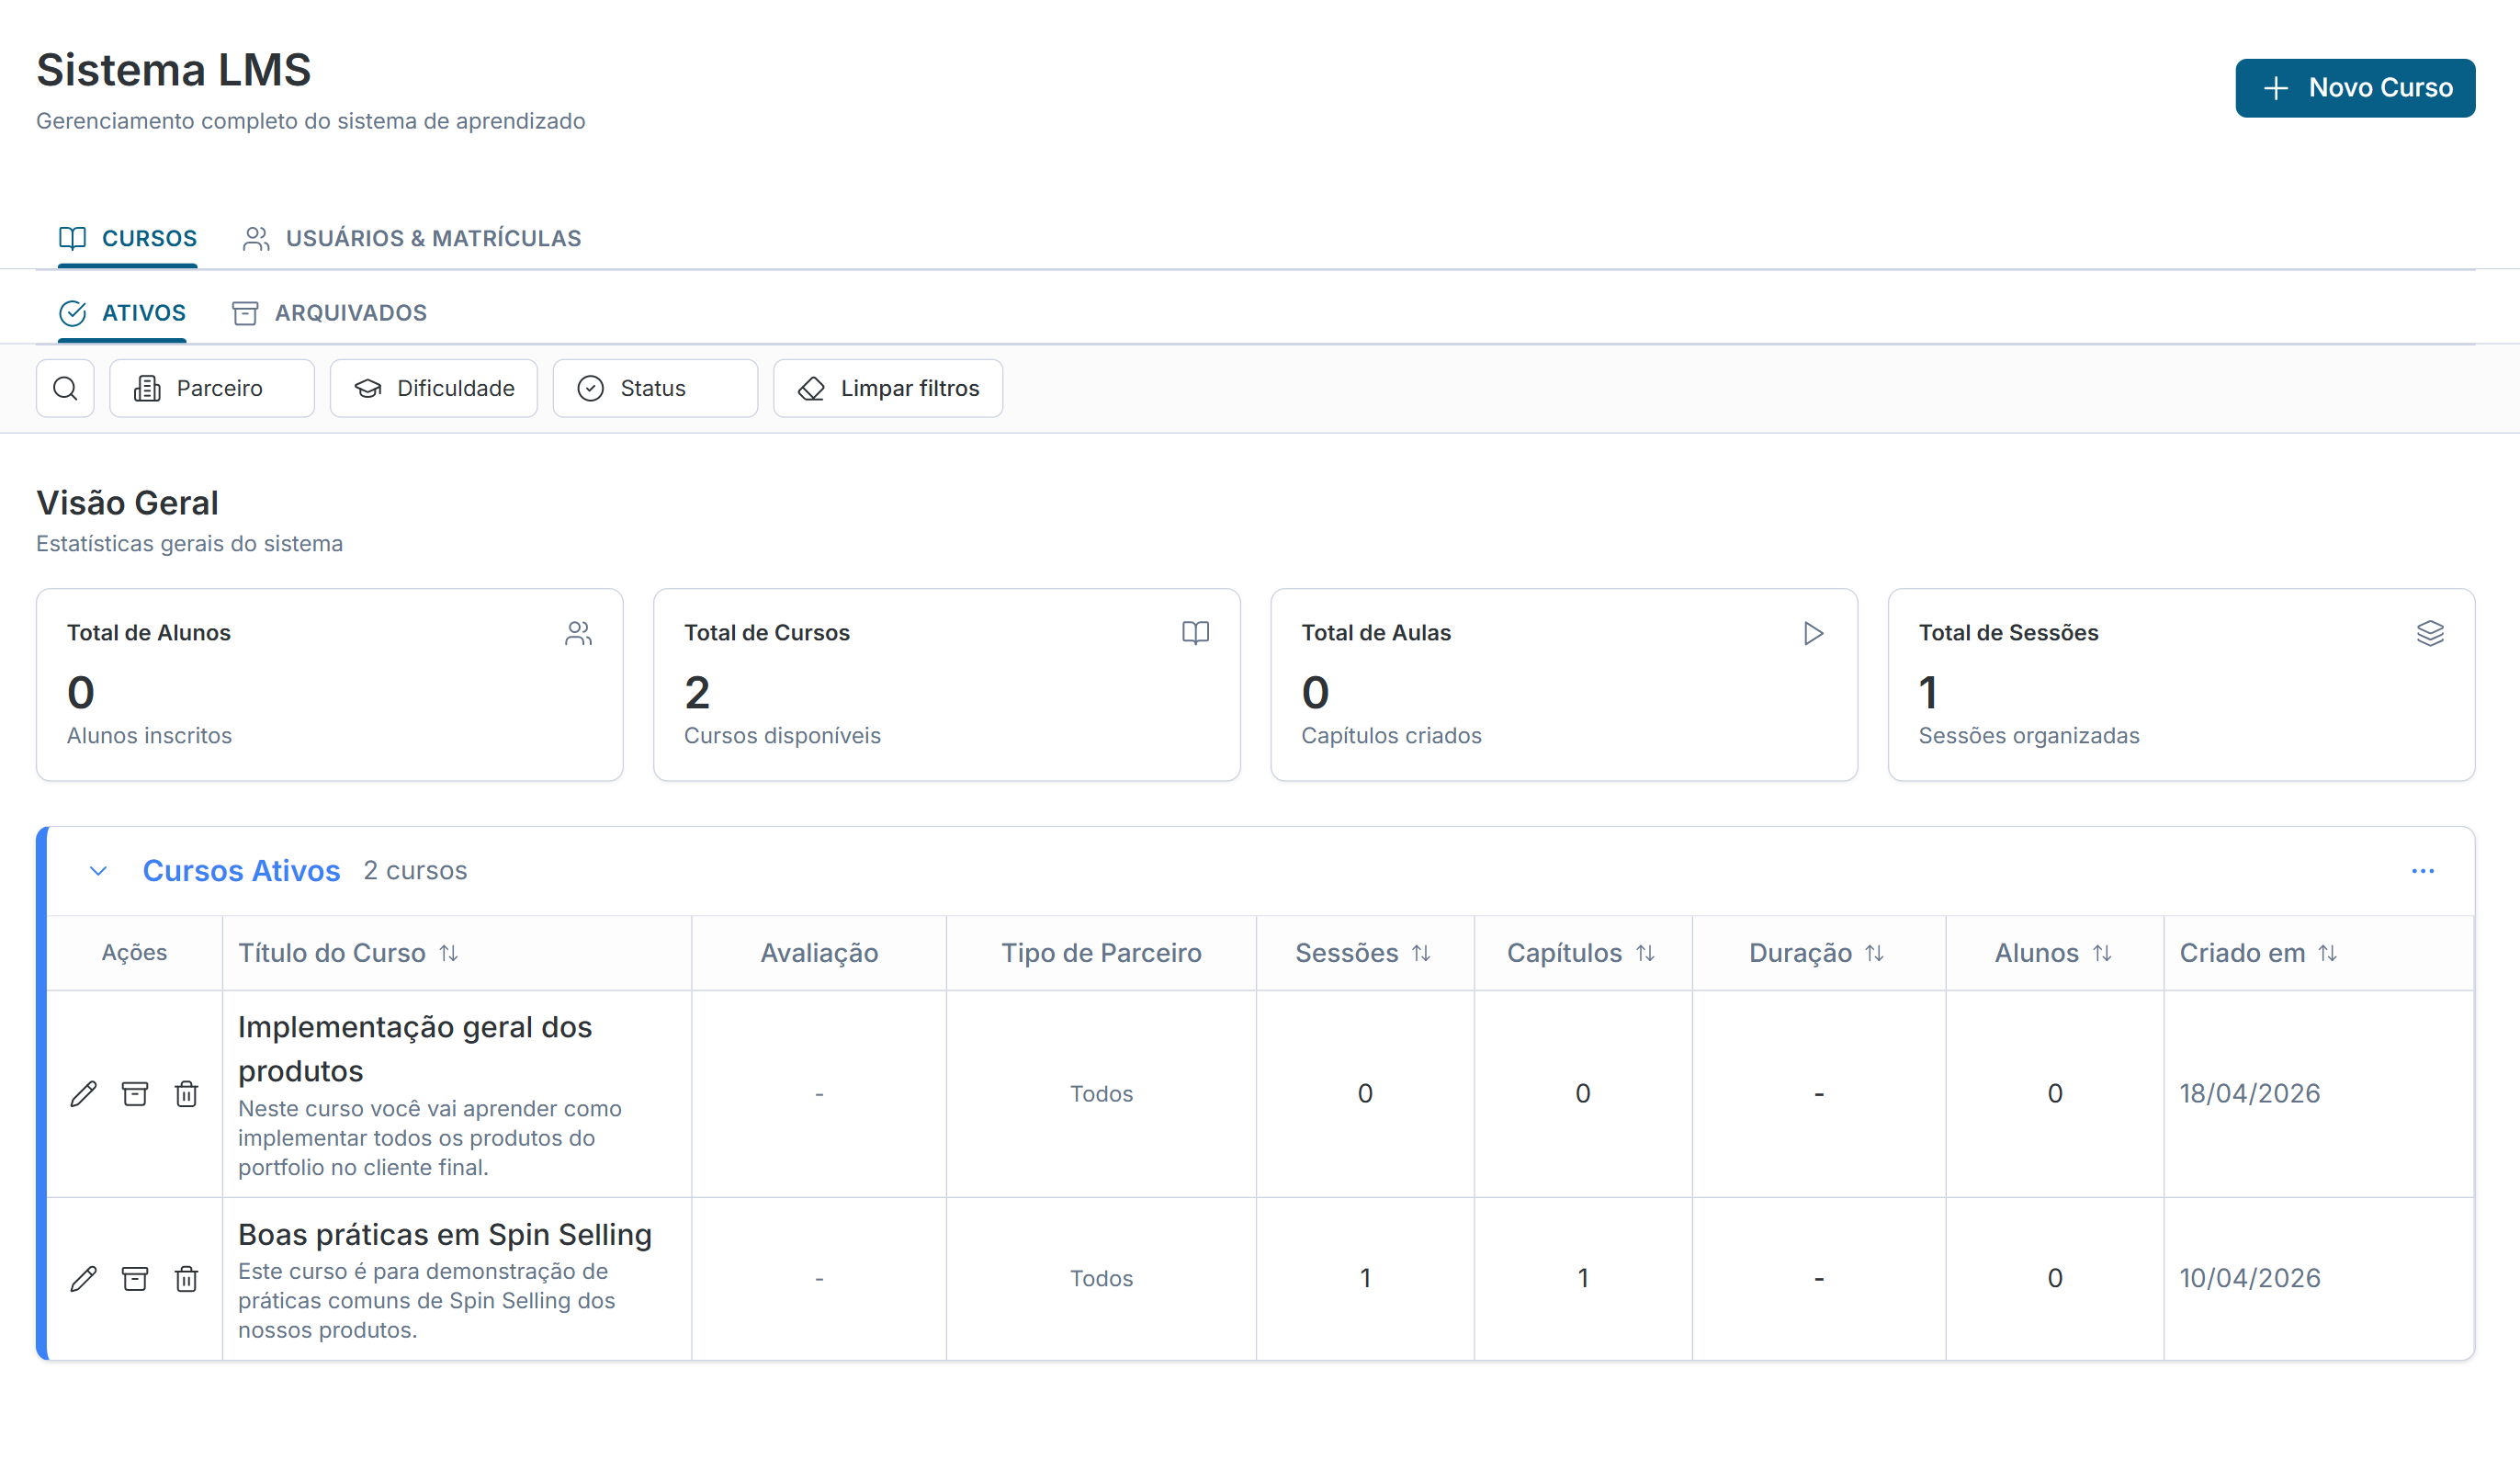The image size is (2520, 1459).
Task: Open Implementação geral dos produtos course title
Action: pos(415,1049)
